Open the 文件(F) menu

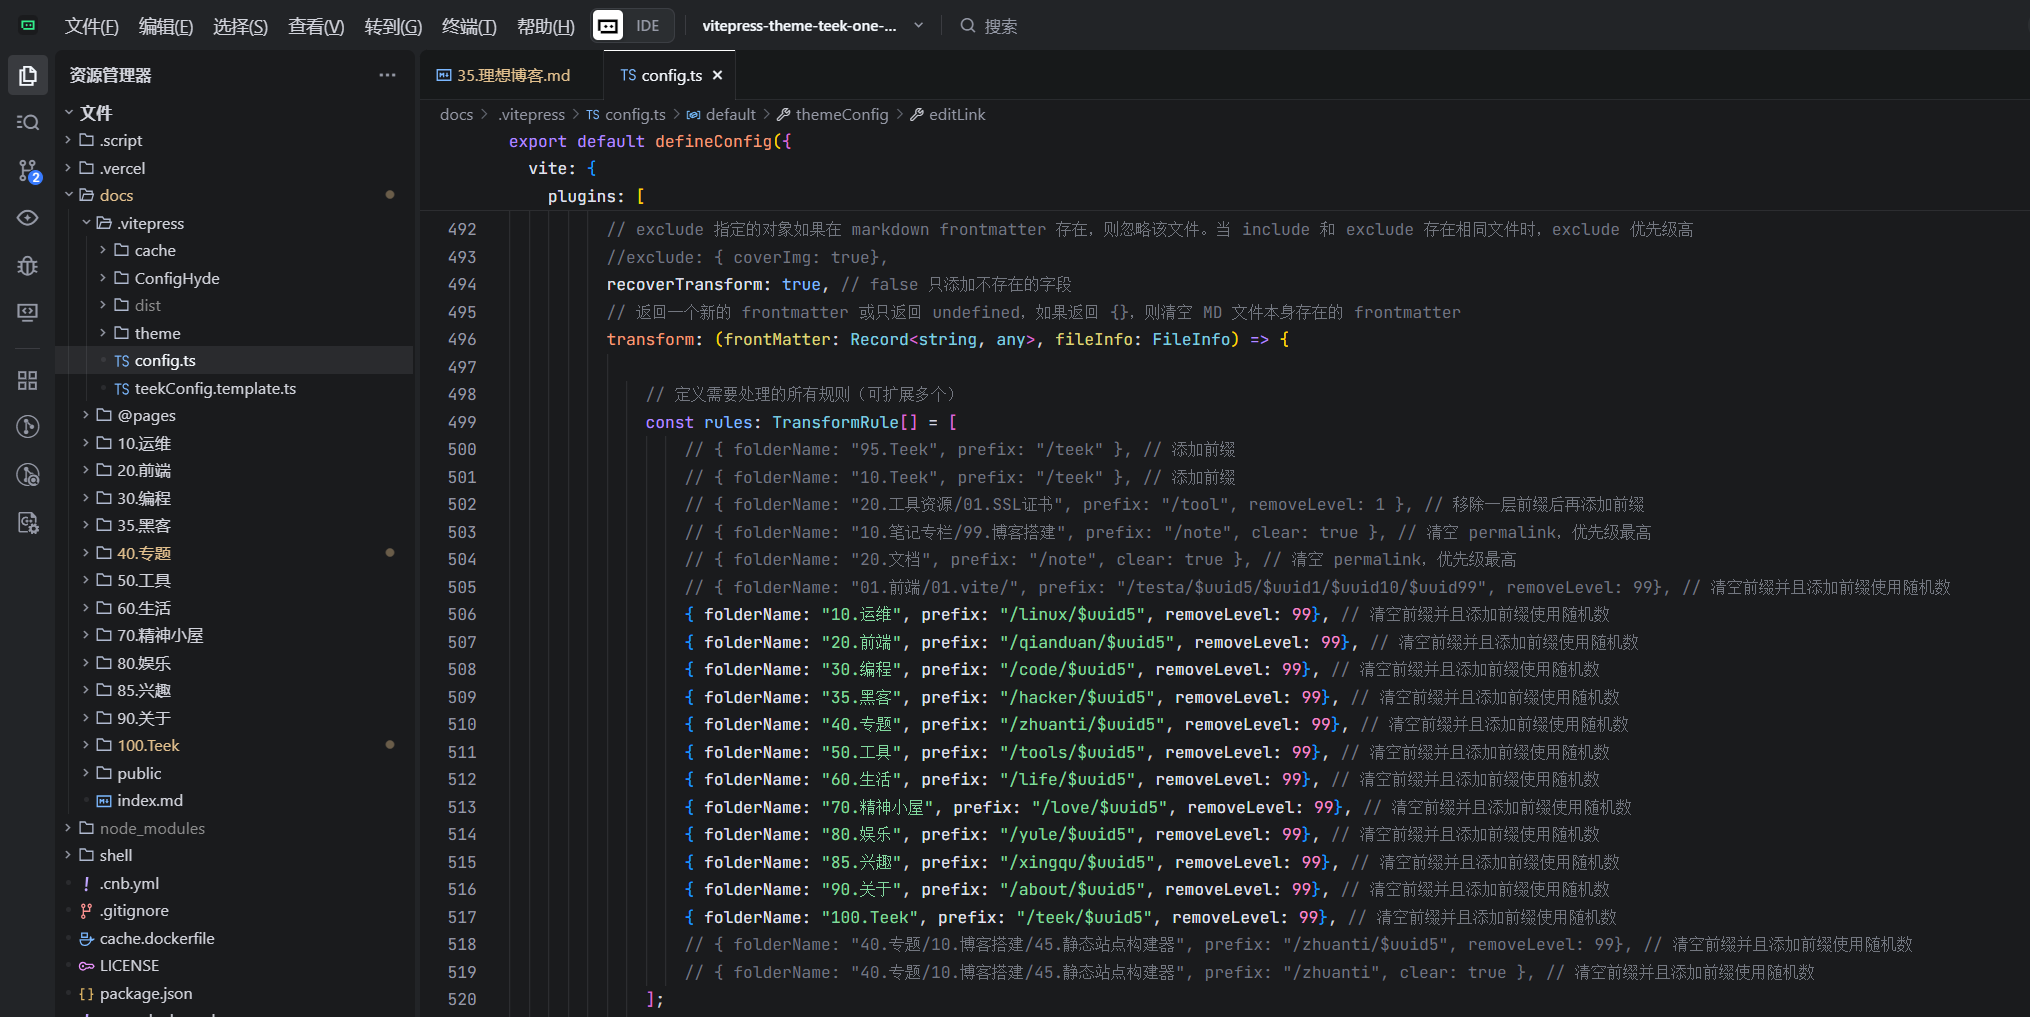tap(91, 26)
